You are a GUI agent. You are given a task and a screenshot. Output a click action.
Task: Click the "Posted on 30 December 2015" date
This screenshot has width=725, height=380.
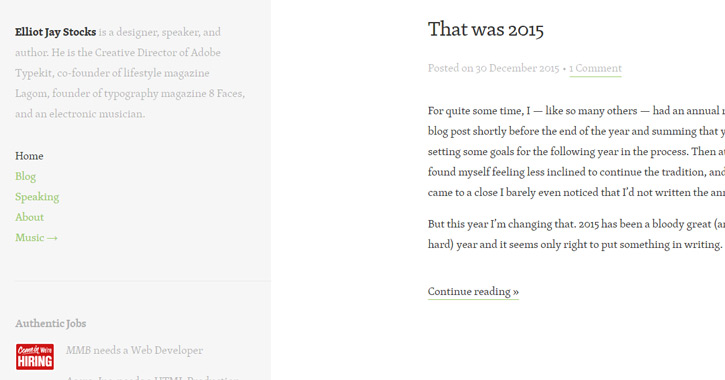[493, 68]
